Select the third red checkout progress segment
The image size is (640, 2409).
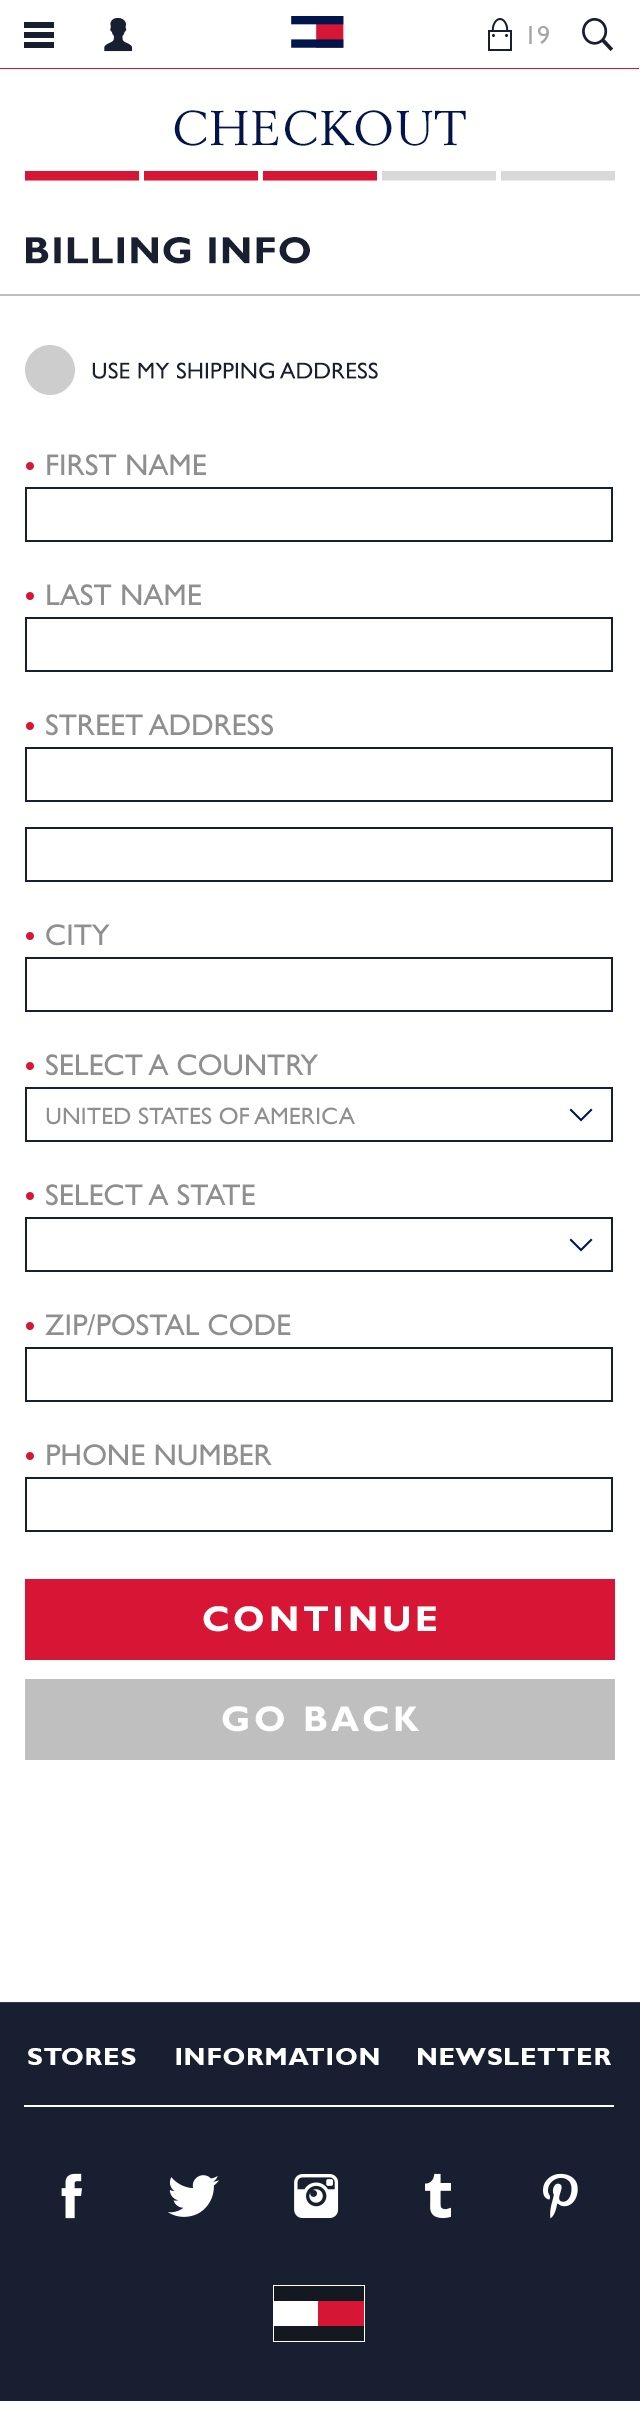point(320,176)
